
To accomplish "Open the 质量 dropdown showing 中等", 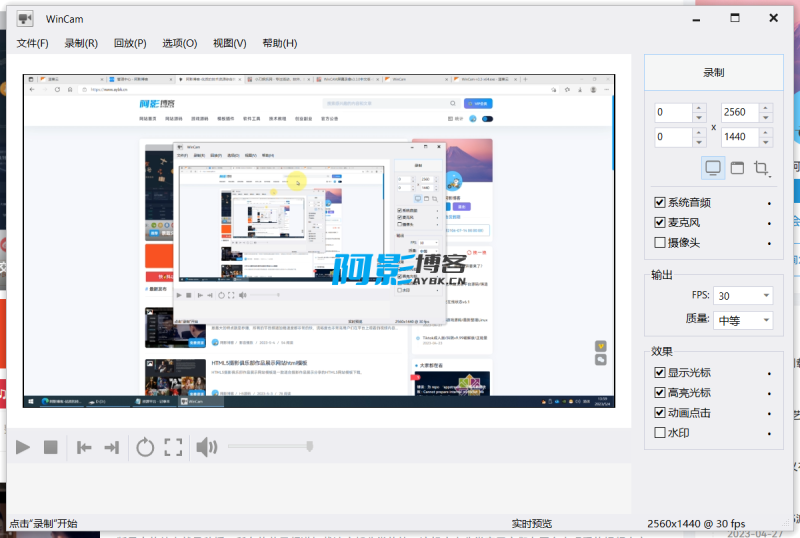I will pyautogui.click(x=743, y=321).
